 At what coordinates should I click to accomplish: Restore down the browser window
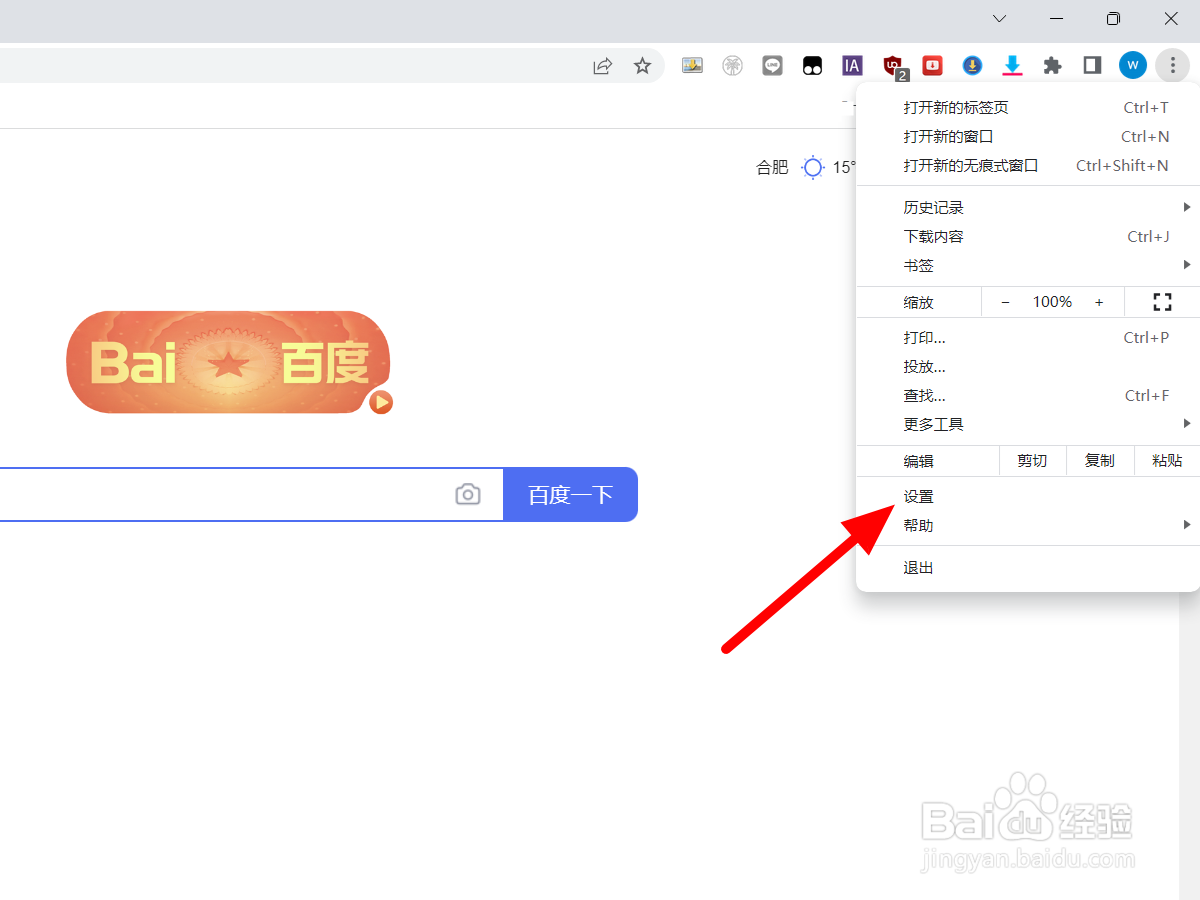point(1113,19)
